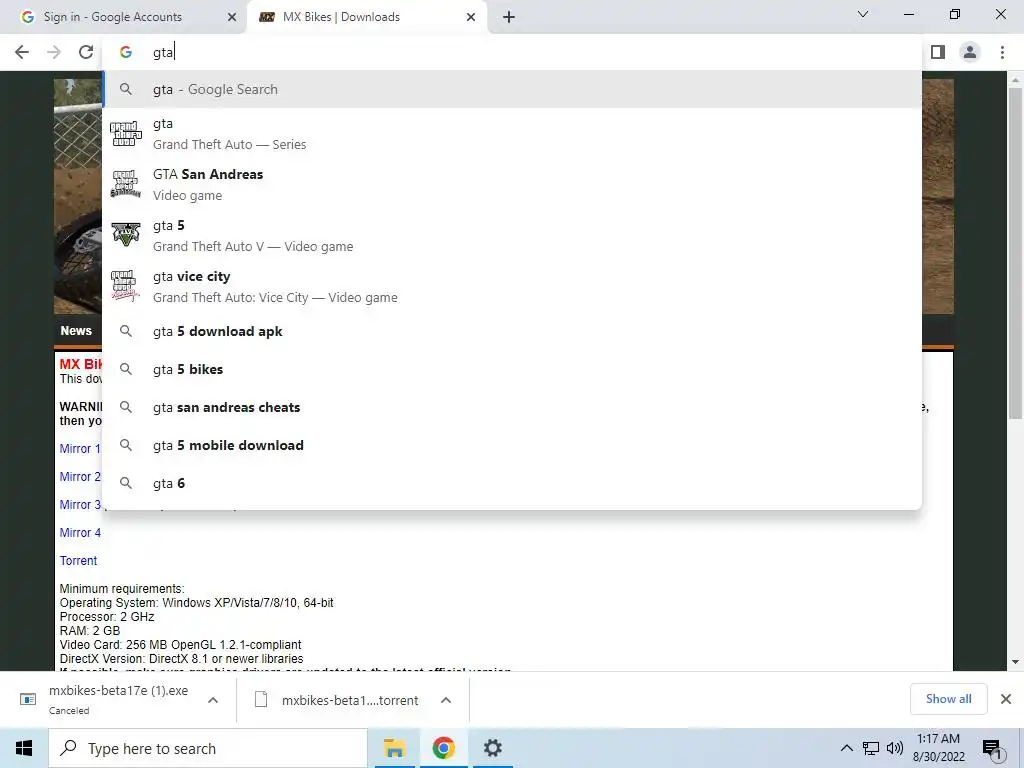Click GTA San Andreas logo thumbnail
The width and height of the screenshot is (1024, 768).
pyautogui.click(x=125, y=184)
